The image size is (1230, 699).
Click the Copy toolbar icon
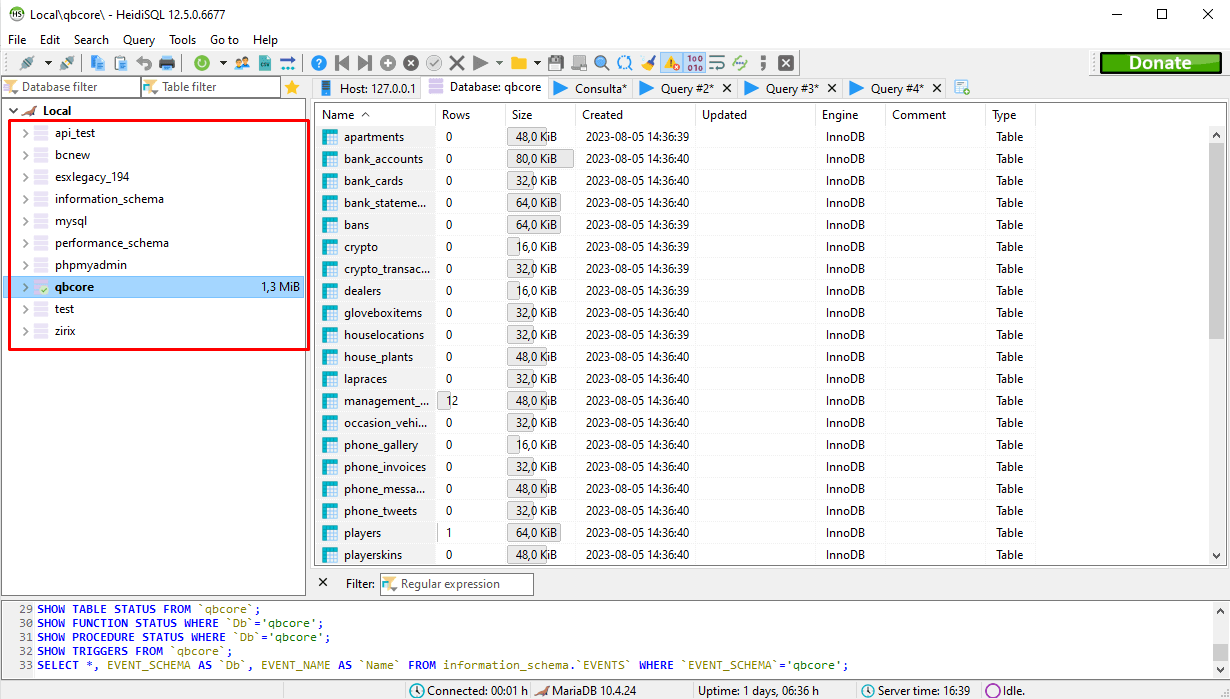[98, 63]
